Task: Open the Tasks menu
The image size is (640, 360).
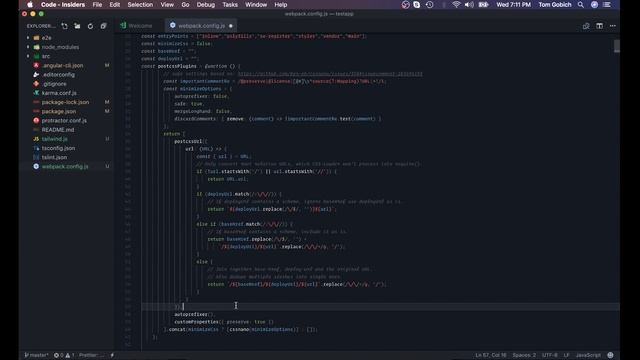Action: 230,5
